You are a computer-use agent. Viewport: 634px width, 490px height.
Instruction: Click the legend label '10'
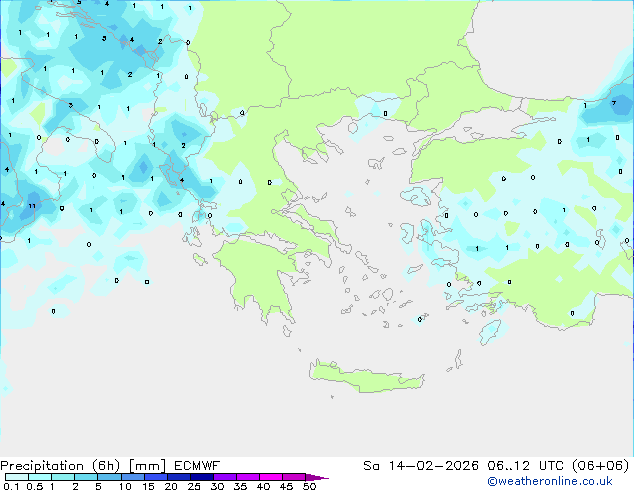(x=125, y=486)
